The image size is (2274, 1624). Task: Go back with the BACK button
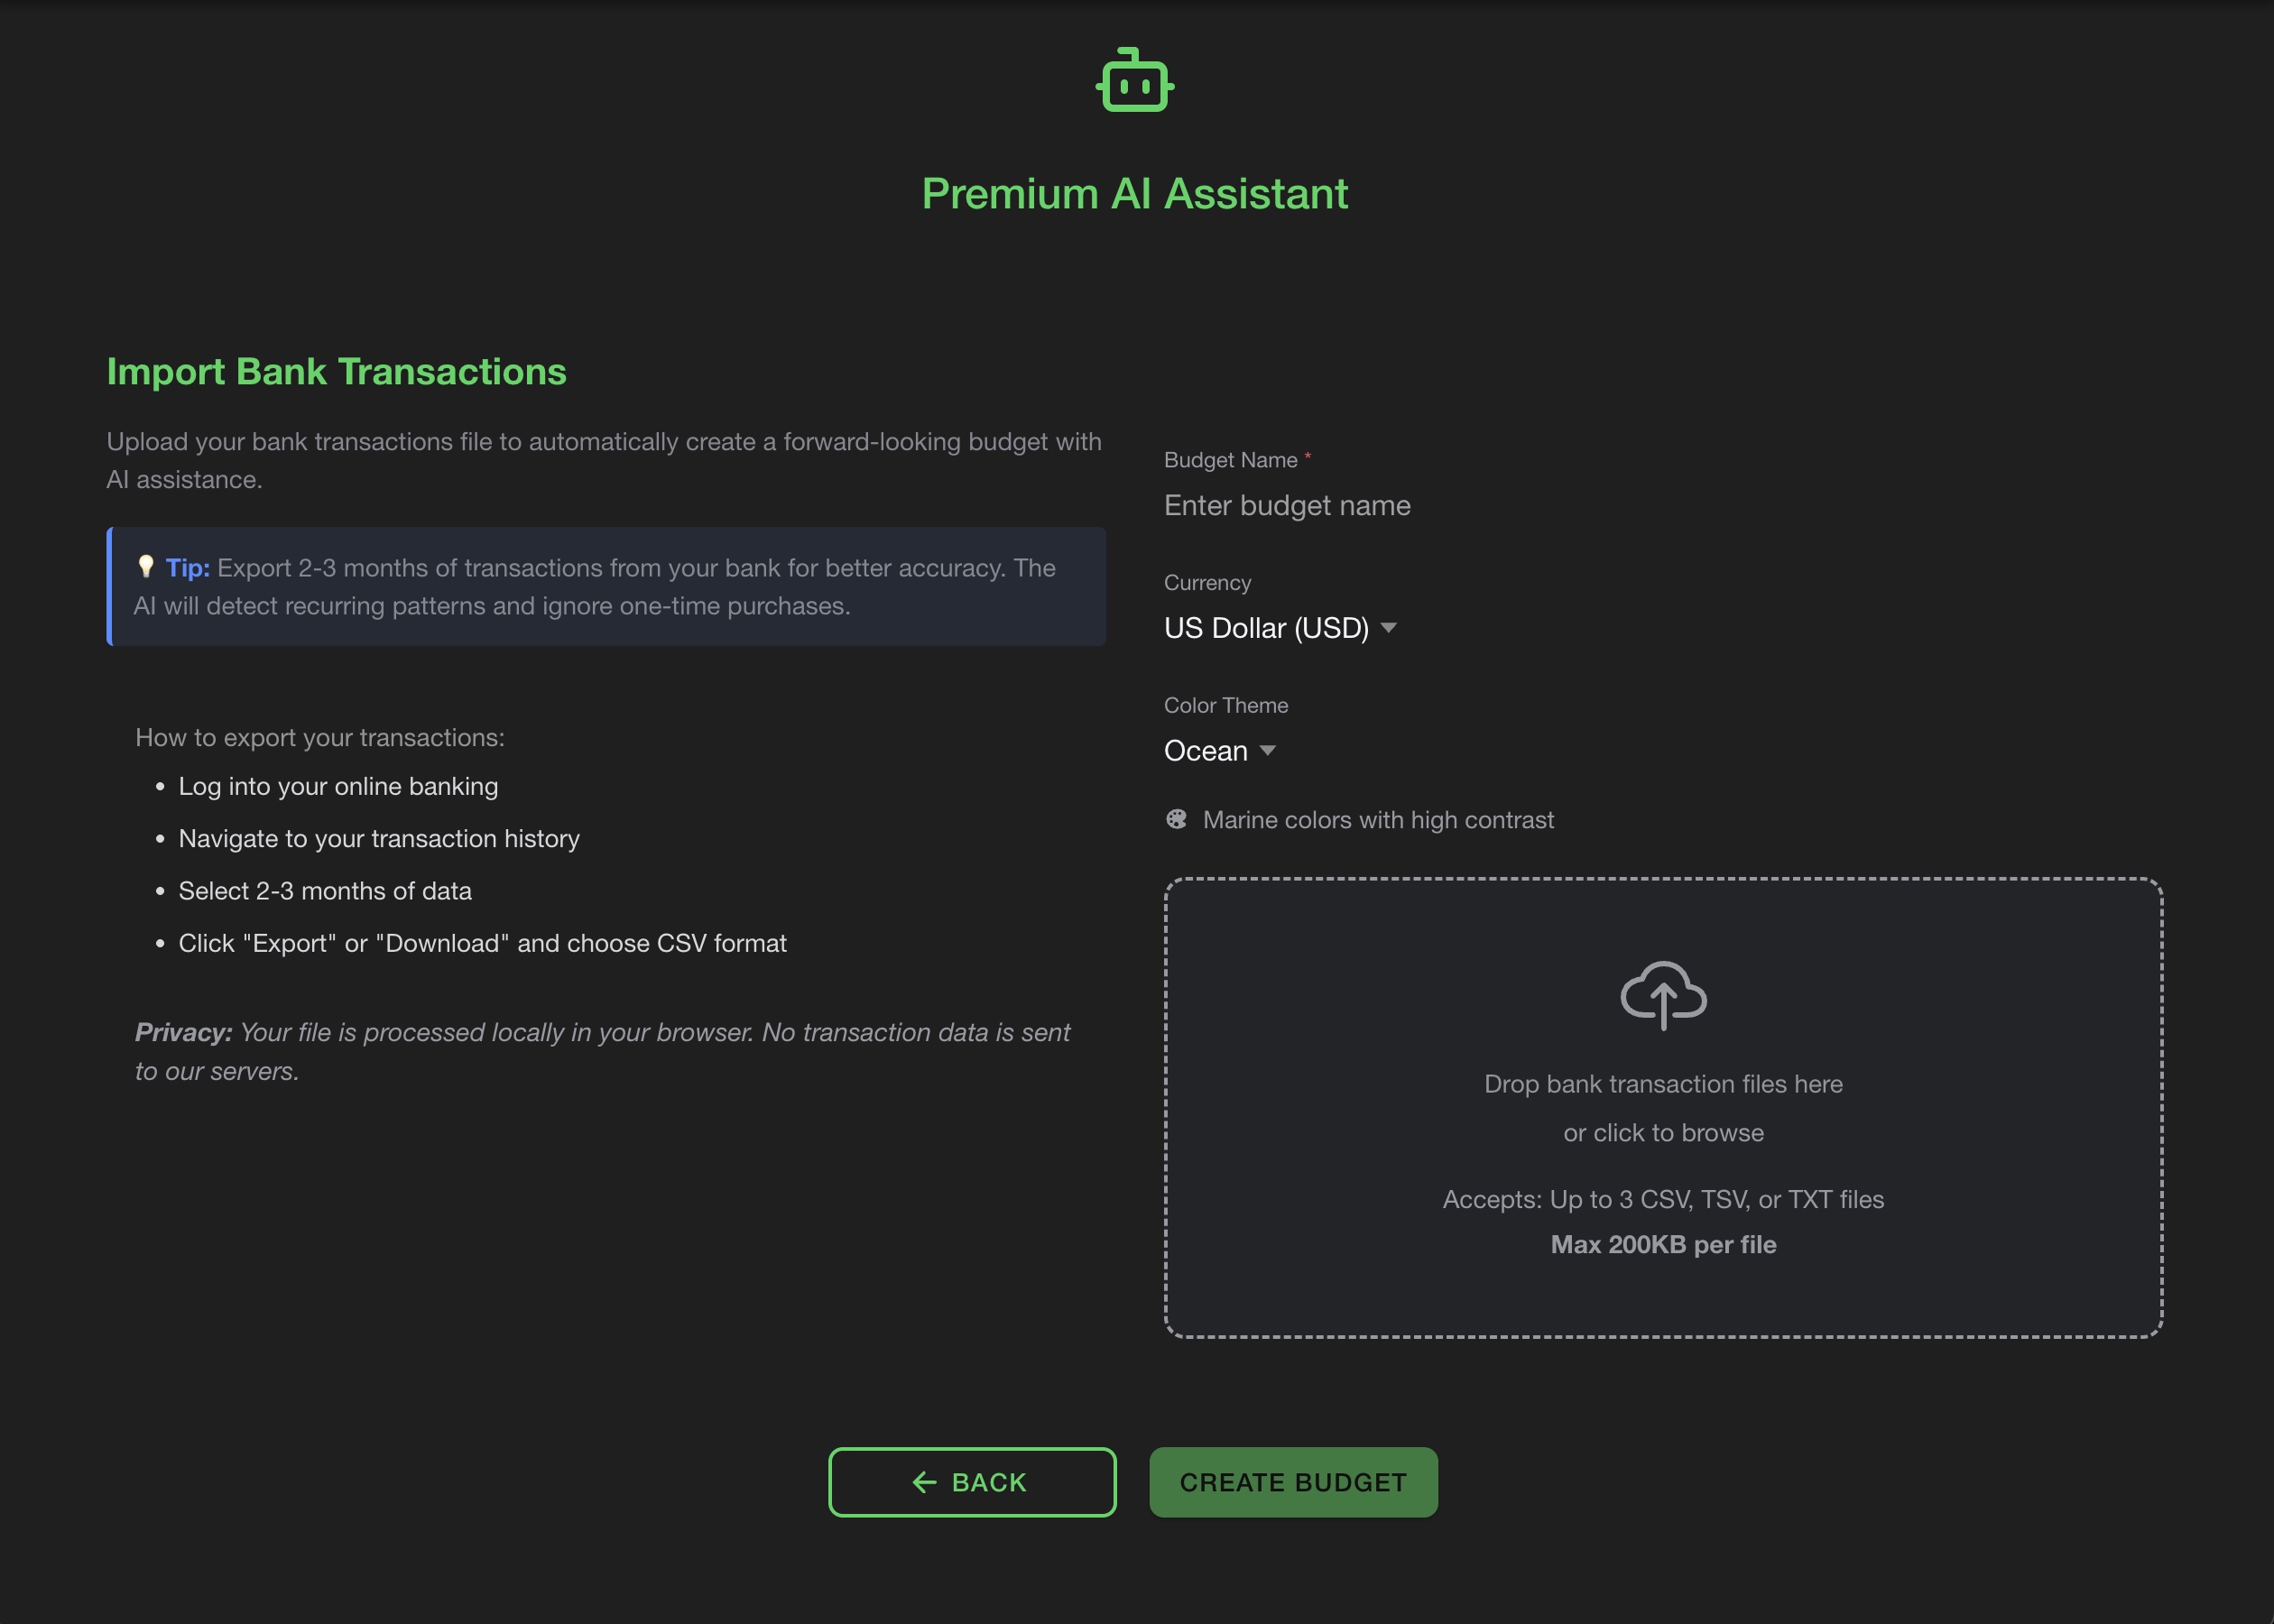[972, 1482]
